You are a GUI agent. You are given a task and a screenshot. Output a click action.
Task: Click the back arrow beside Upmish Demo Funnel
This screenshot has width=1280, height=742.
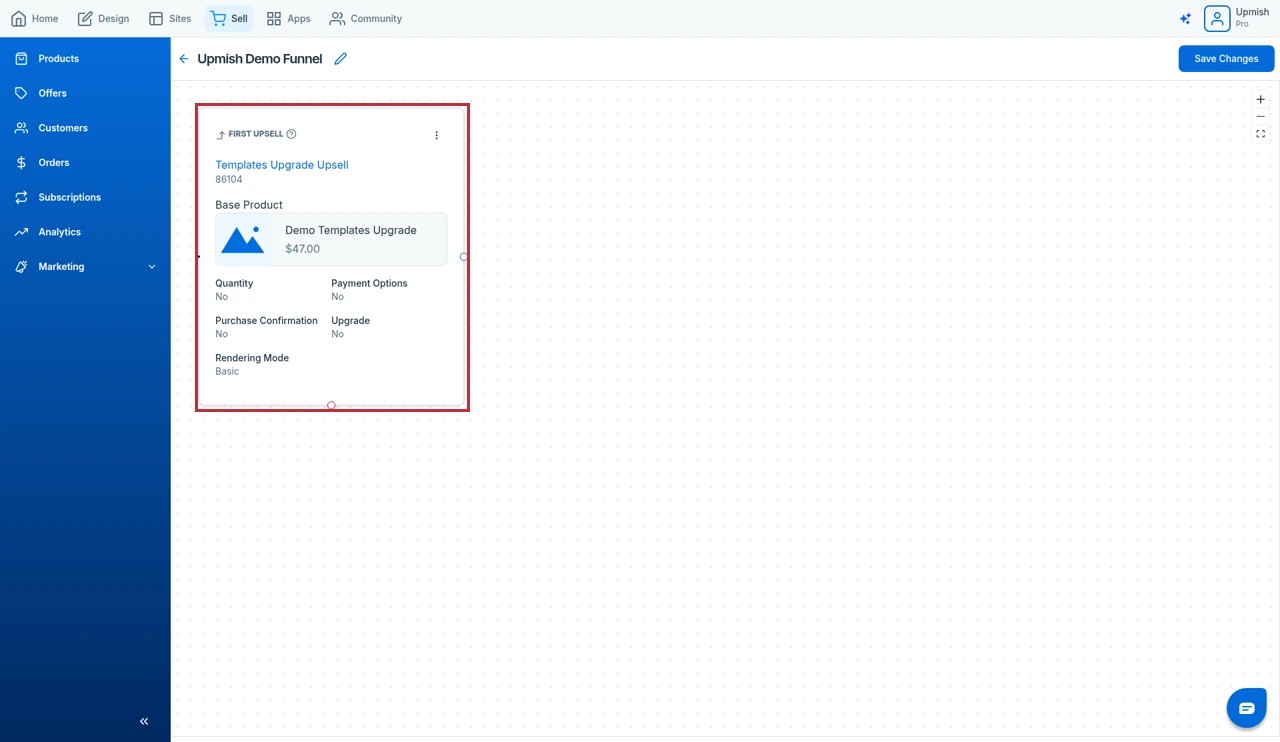tap(184, 59)
